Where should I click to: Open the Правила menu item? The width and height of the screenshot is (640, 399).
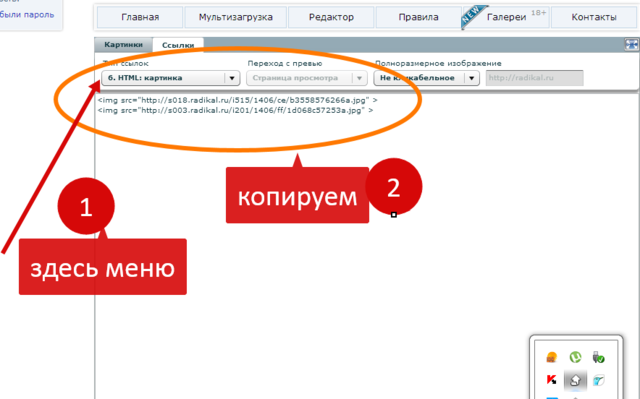click(x=418, y=17)
